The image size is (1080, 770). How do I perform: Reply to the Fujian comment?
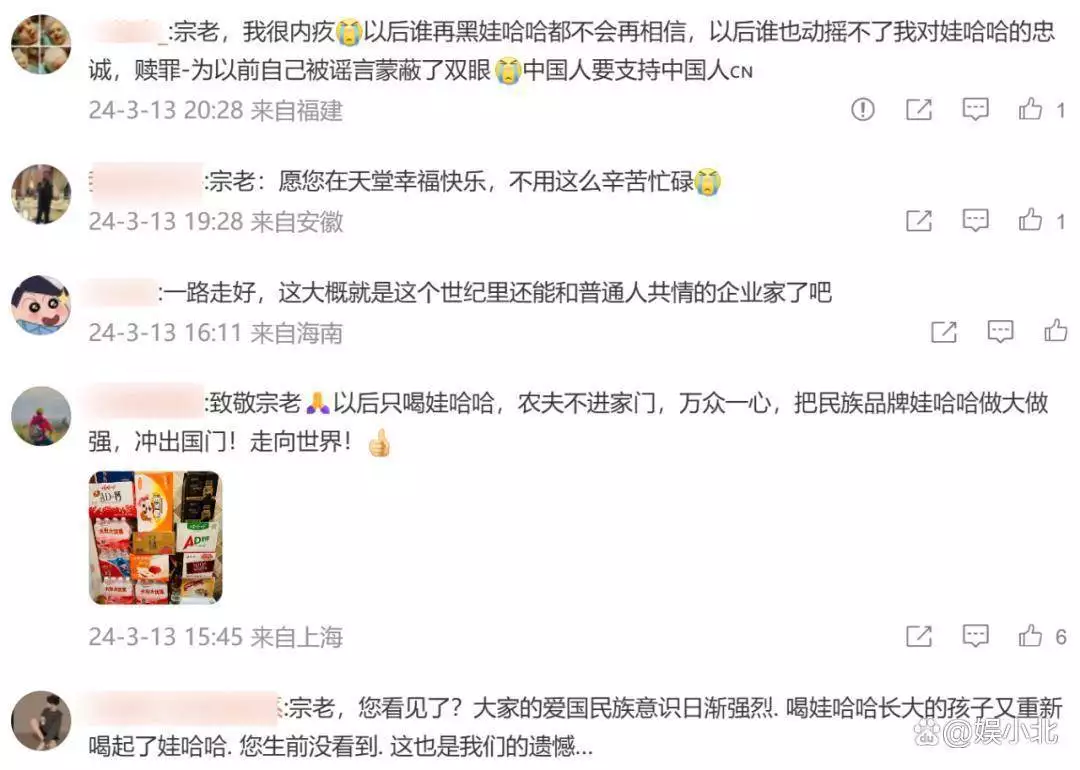pyautogui.click(x=975, y=109)
